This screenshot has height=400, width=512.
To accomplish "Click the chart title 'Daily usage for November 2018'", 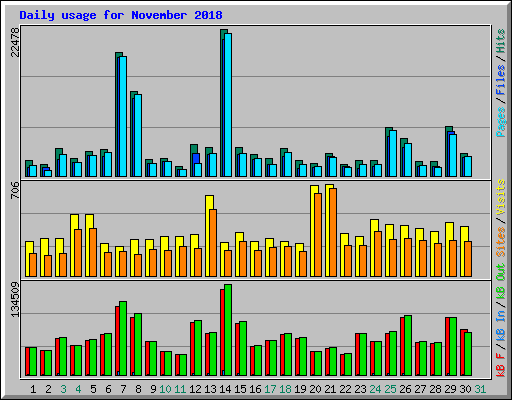I will pyautogui.click(x=121, y=15).
